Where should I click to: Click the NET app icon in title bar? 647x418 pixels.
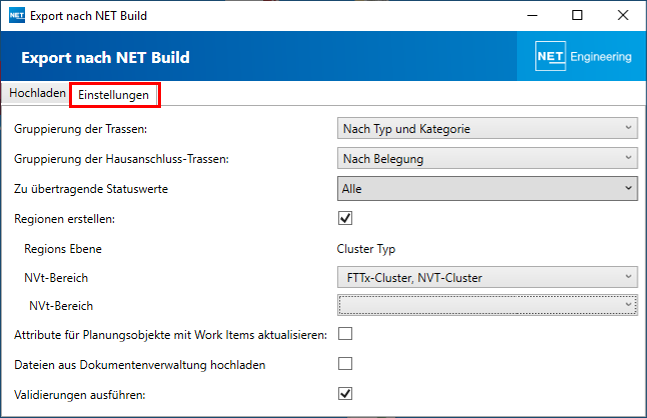[17, 16]
